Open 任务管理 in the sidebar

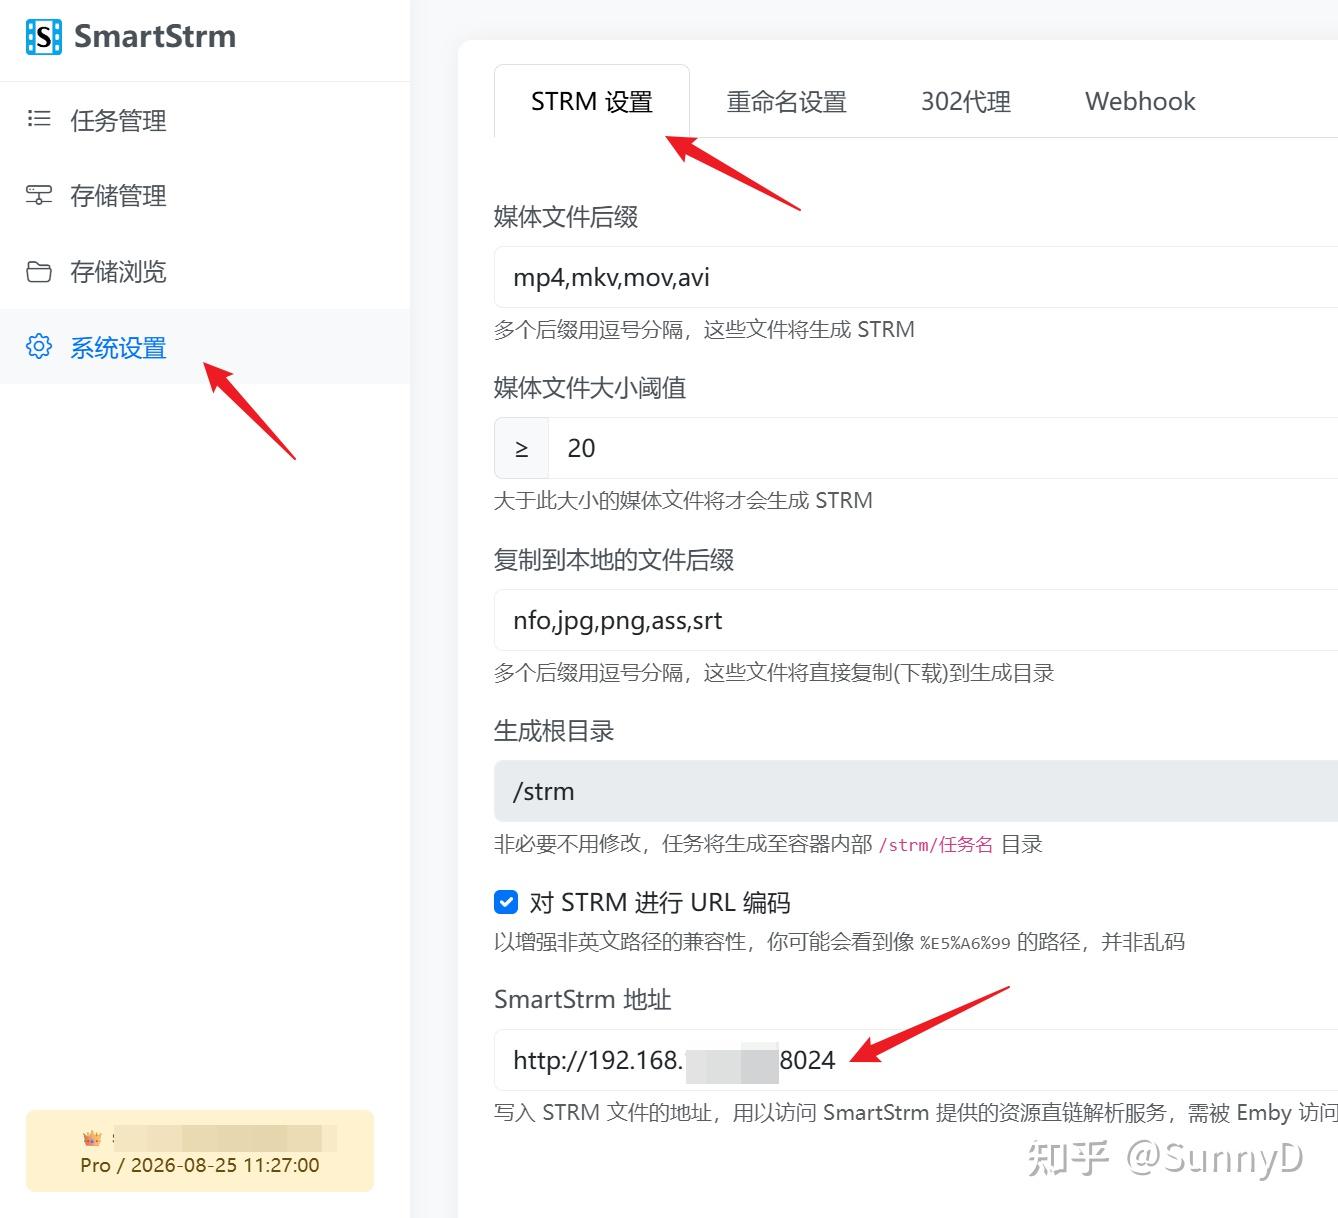(118, 121)
